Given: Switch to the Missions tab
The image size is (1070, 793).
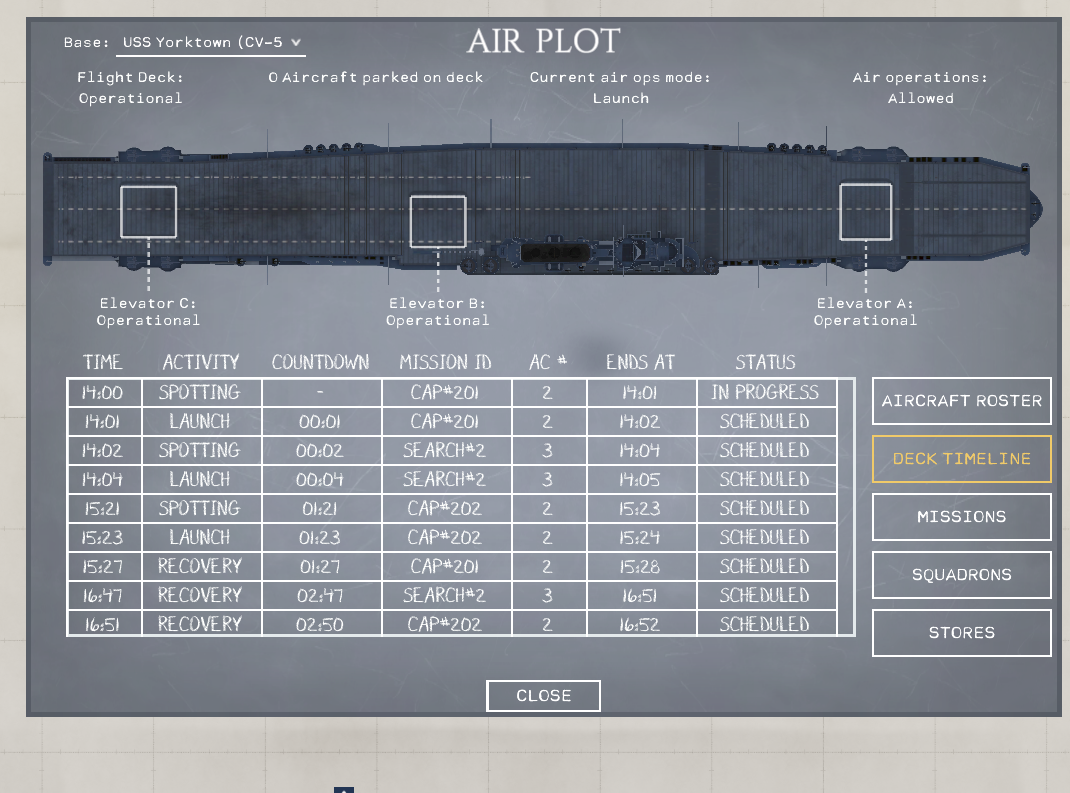Looking at the screenshot, I should pos(961,517).
